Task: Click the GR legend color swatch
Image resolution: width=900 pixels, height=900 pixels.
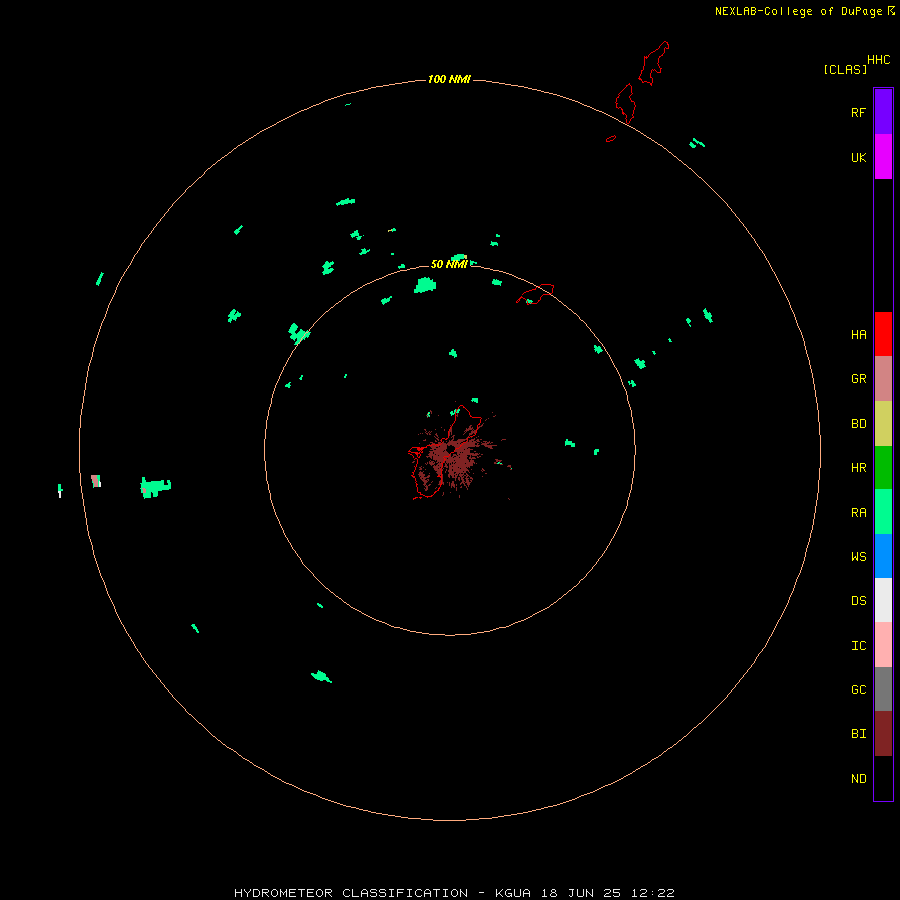Action: tap(883, 379)
